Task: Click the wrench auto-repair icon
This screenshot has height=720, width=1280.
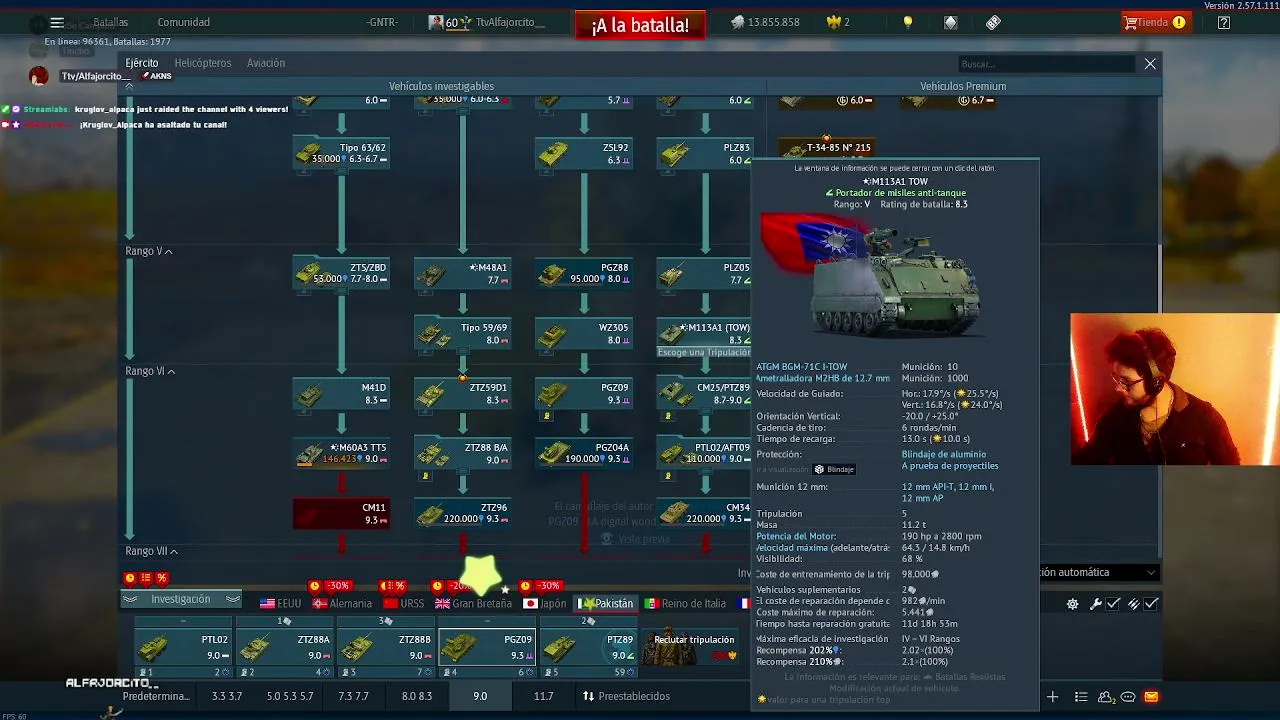Action: coord(1096,604)
